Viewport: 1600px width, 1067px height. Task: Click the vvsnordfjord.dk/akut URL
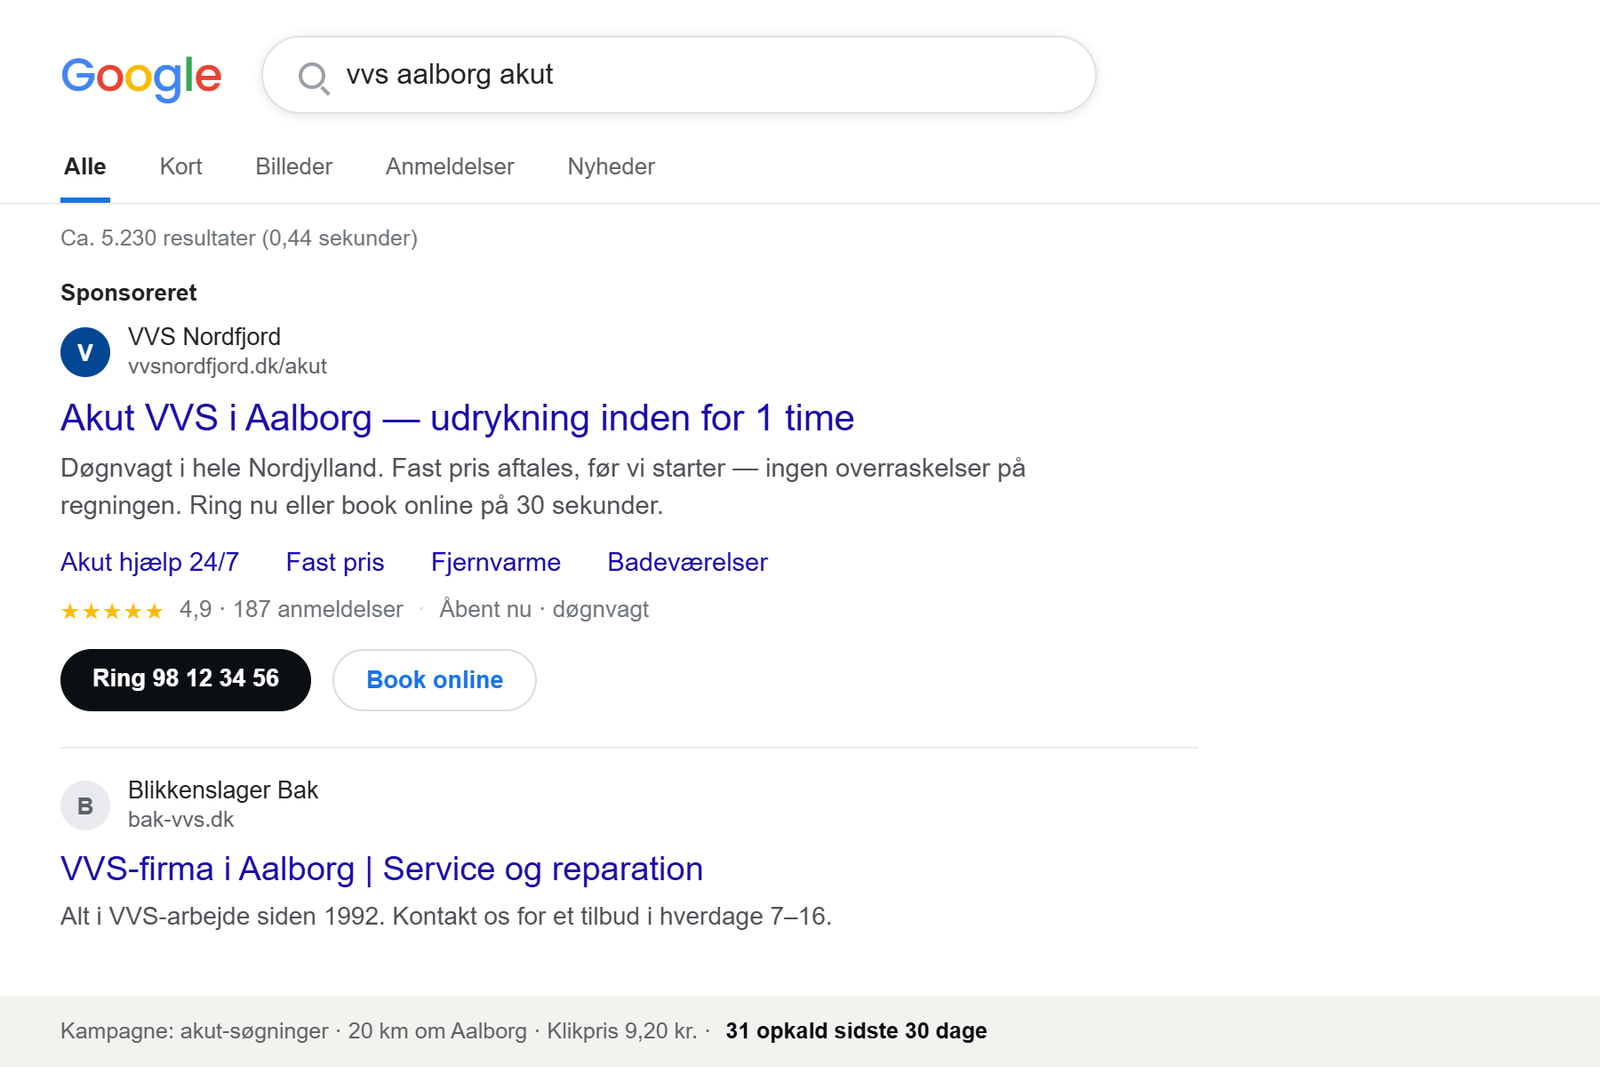227,366
